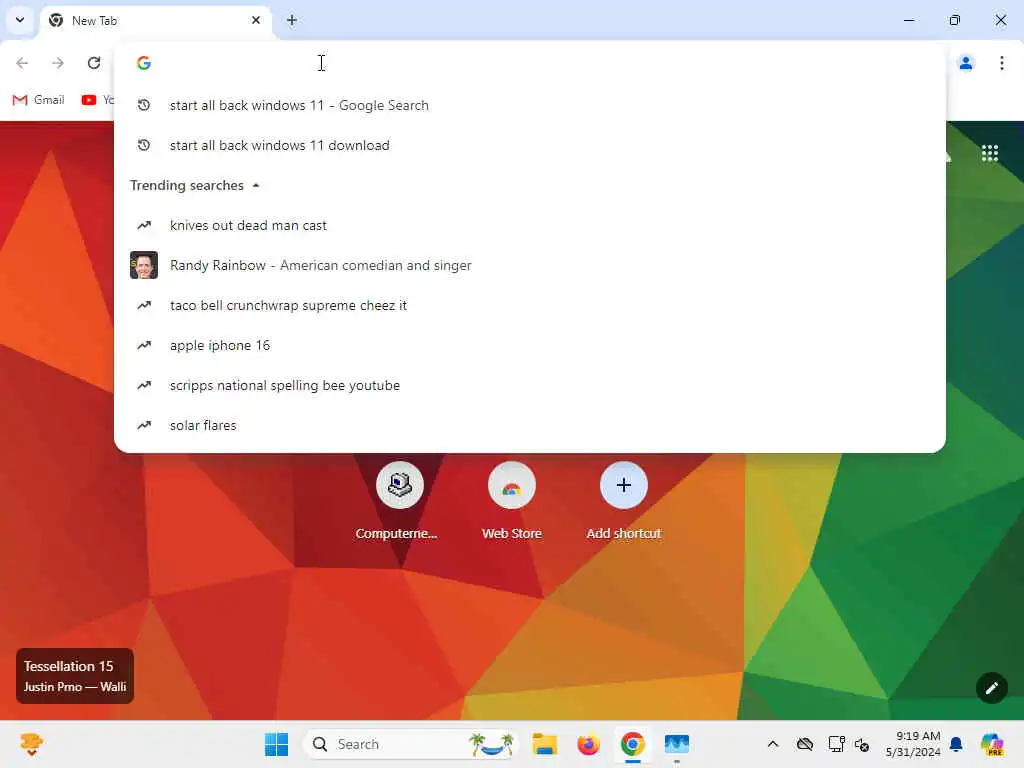The width and height of the screenshot is (1024, 768).
Task: Click the crossed-out cloud tray icon
Action: (805, 744)
